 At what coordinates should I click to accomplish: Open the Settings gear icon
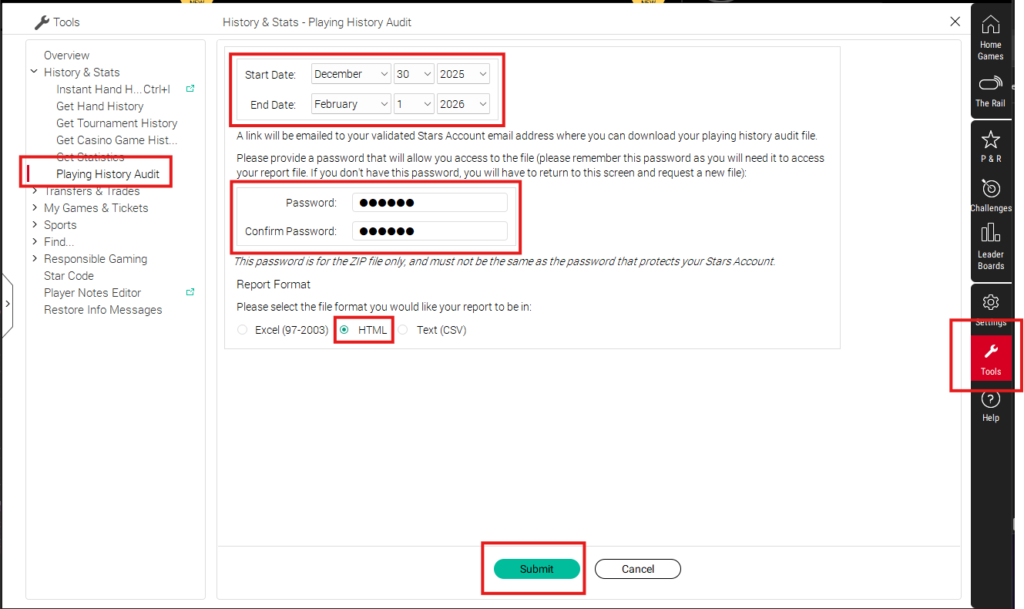(x=990, y=303)
